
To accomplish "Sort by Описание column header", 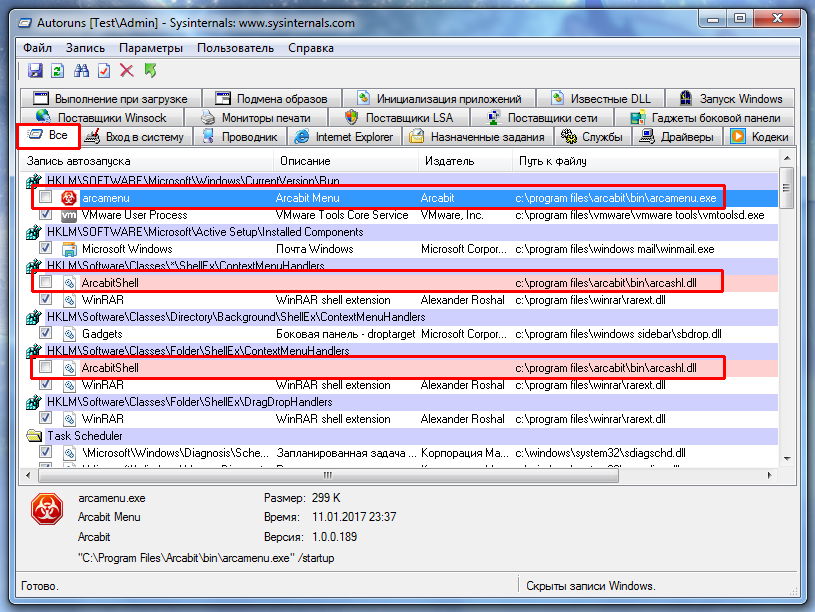I will click(x=346, y=161).
